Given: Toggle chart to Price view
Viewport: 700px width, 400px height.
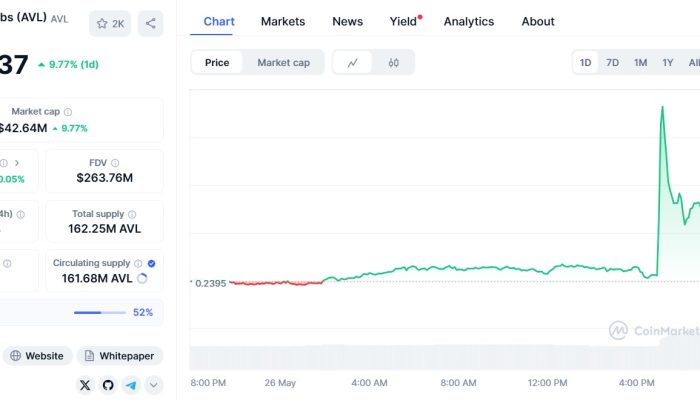Looking at the screenshot, I should [217, 63].
